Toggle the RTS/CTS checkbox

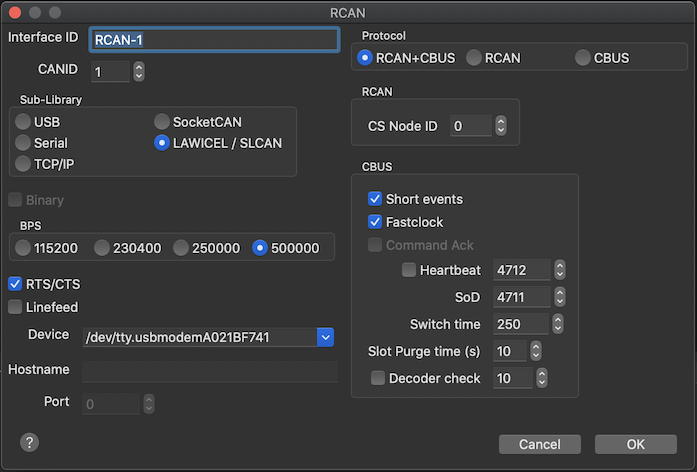(x=15, y=284)
